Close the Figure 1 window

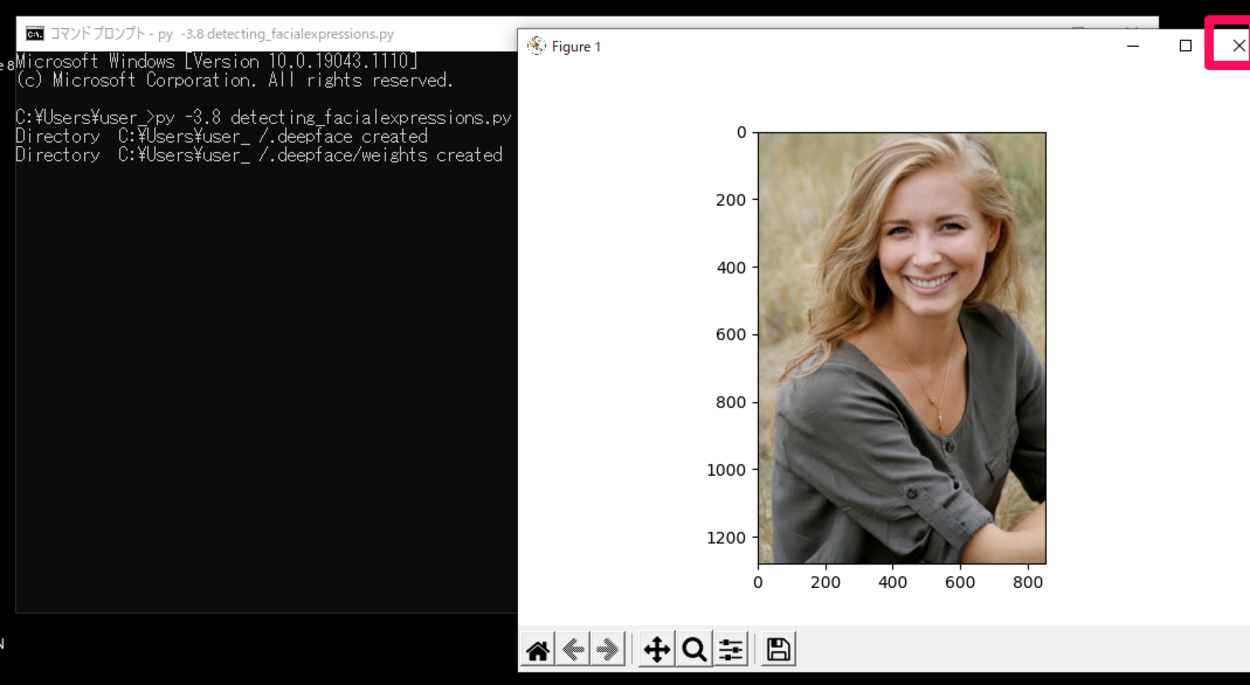[1238, 45]
